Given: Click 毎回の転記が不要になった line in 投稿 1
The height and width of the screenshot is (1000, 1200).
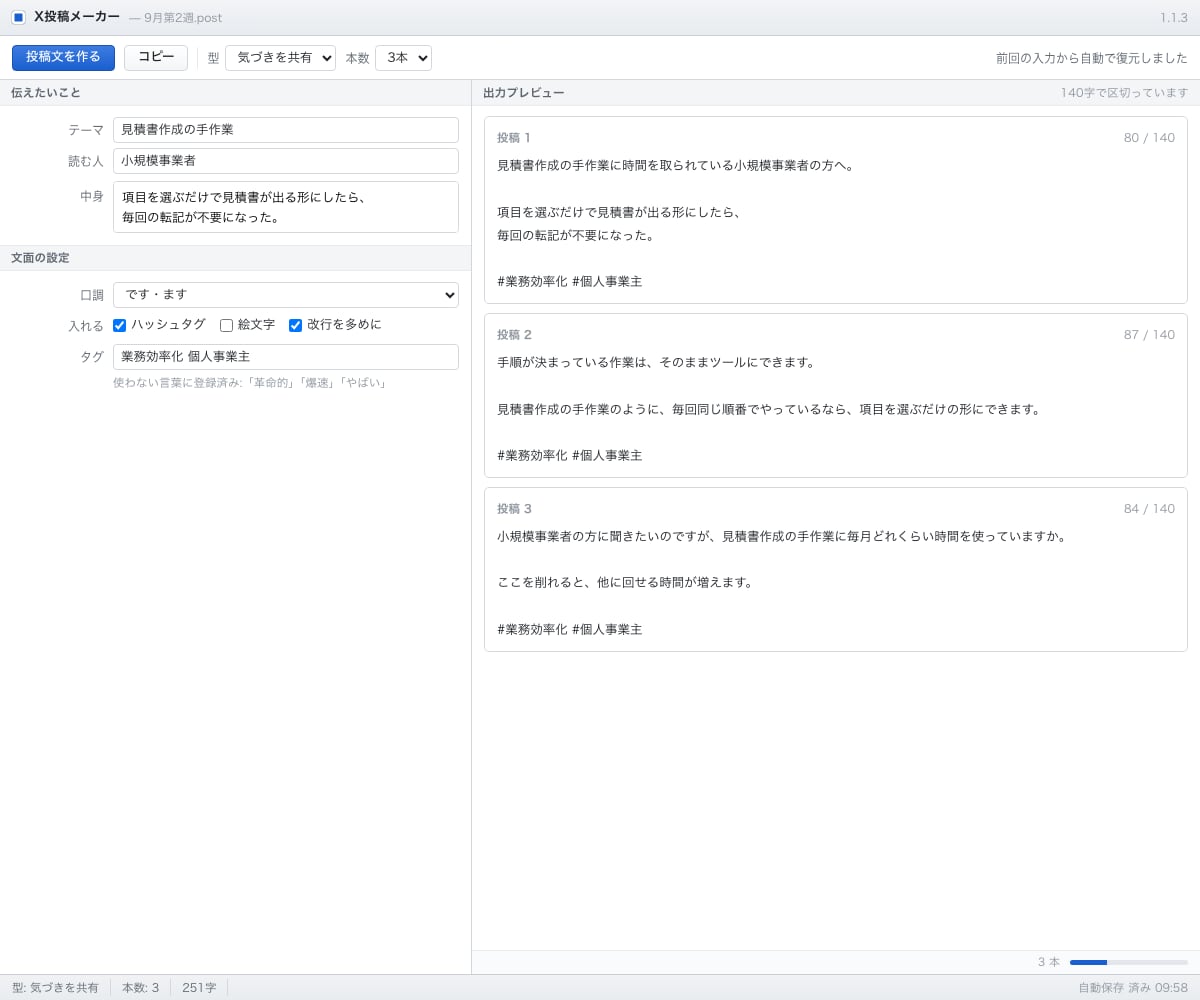Looking at the screenshot, I should click(x=576, y=236).
